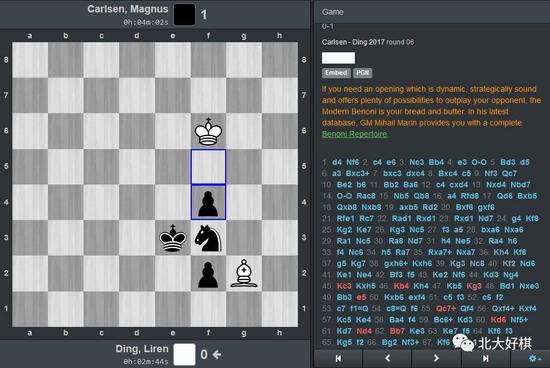Go to move 1. d4 in notation
The height and width of the screenshot is (368, 550).
pyautogui.click(x=337, y=162)
